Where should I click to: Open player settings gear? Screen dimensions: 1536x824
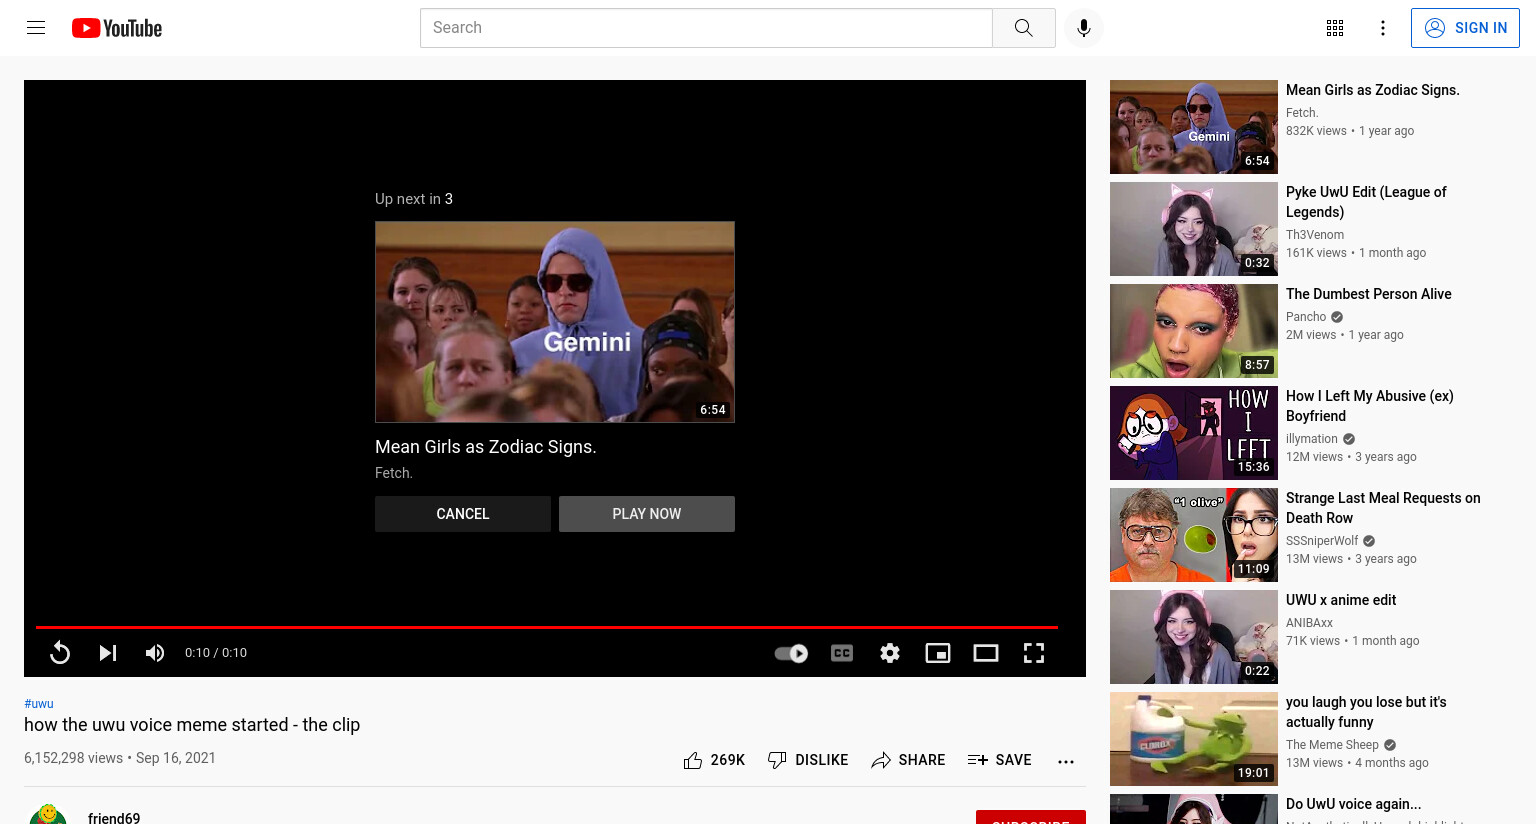(890, 653)
